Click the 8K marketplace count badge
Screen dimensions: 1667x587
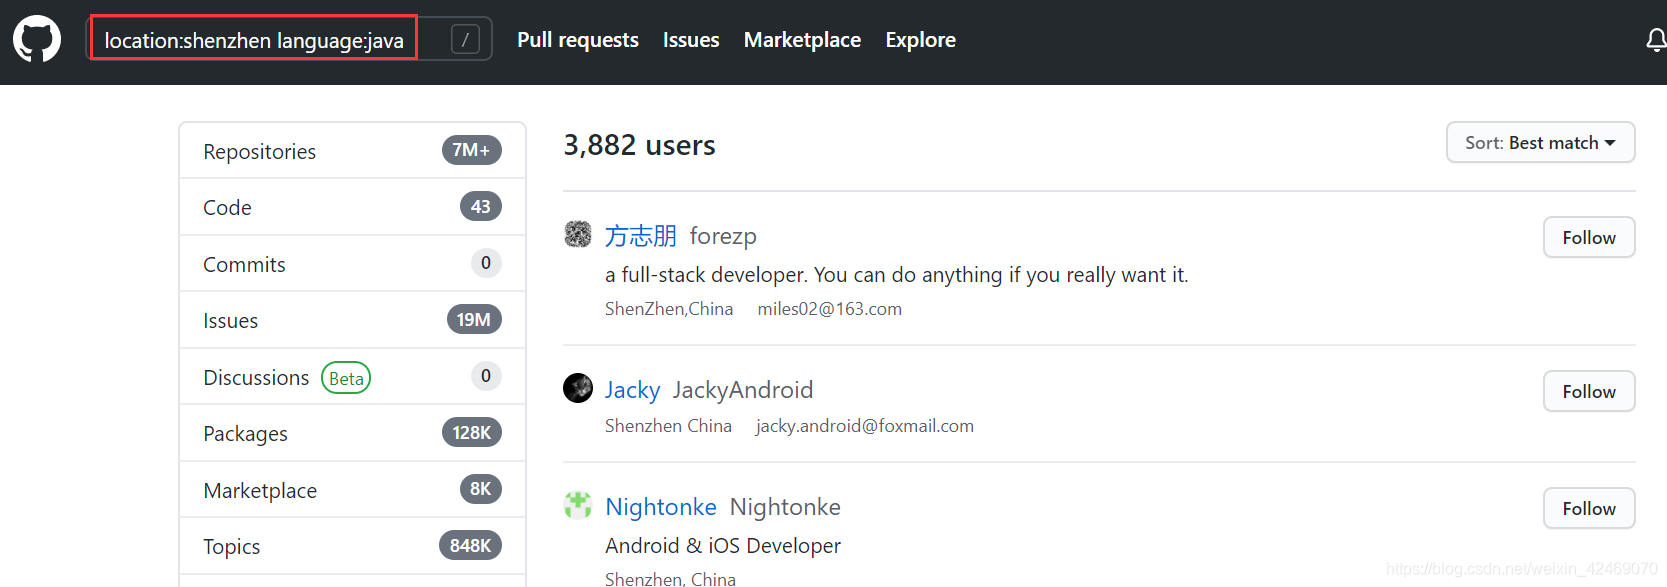pyautogui.click(x=481, y=489)
